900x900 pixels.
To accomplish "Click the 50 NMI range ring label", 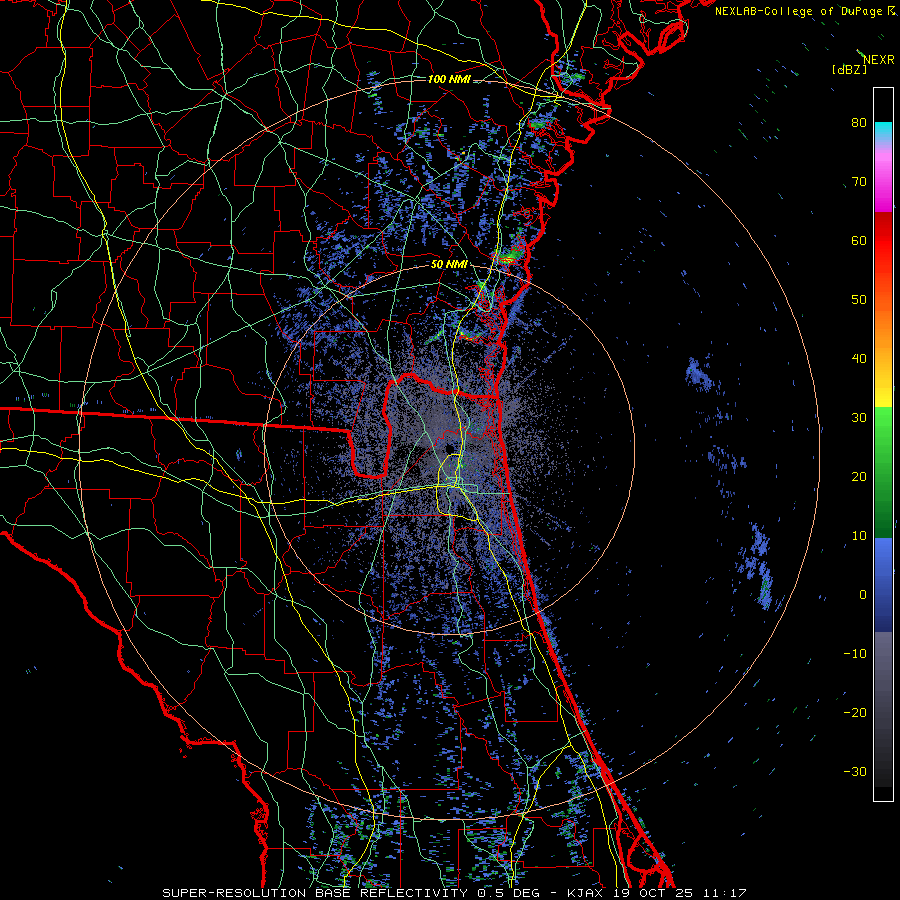I will coord(449,265).
